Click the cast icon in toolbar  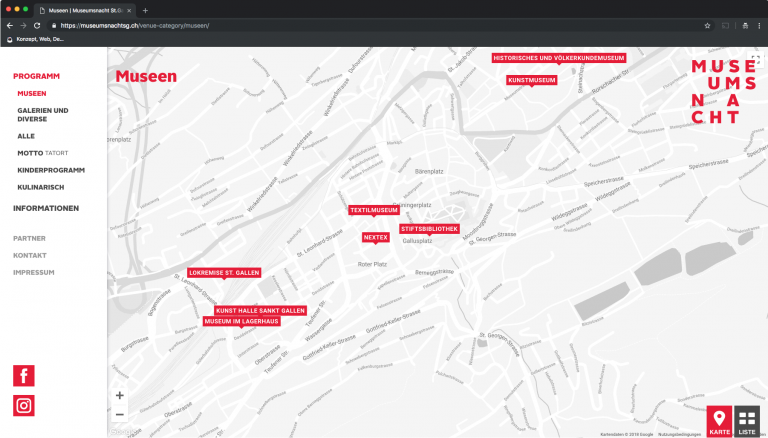(x=725, y=25)
